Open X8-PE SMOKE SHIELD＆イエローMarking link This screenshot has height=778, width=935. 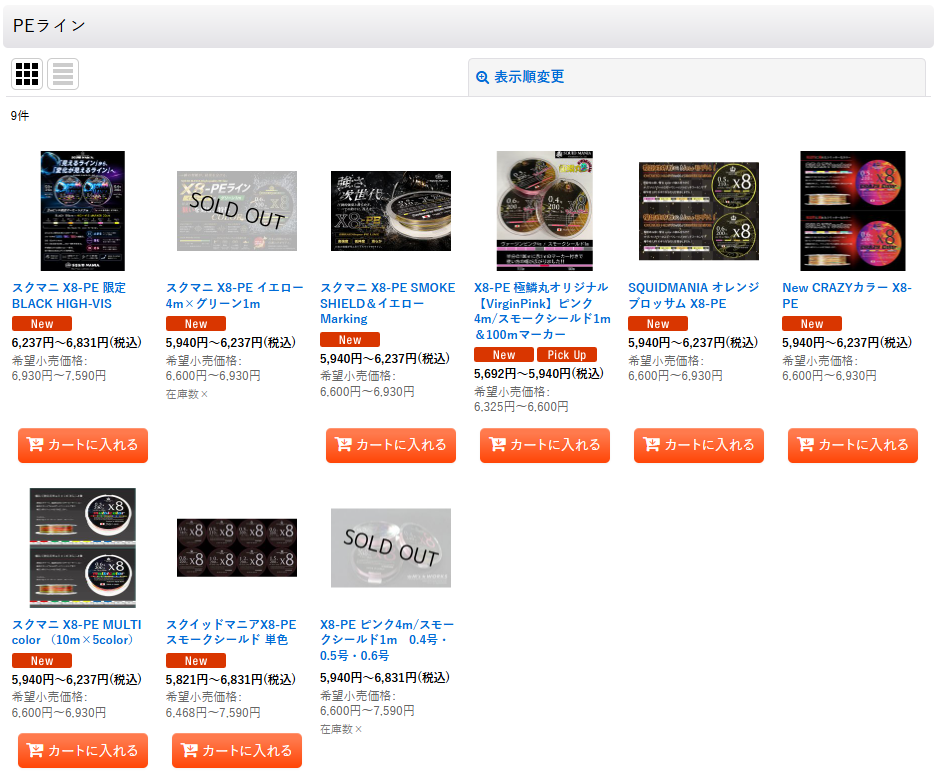coord(388,303)
